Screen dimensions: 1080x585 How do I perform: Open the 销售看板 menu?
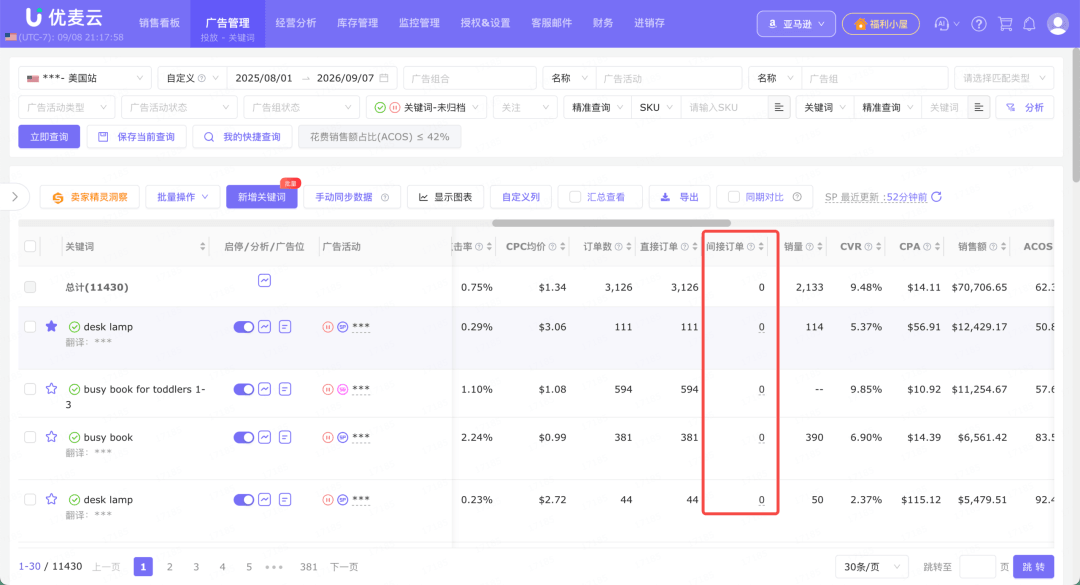[159, 23]
